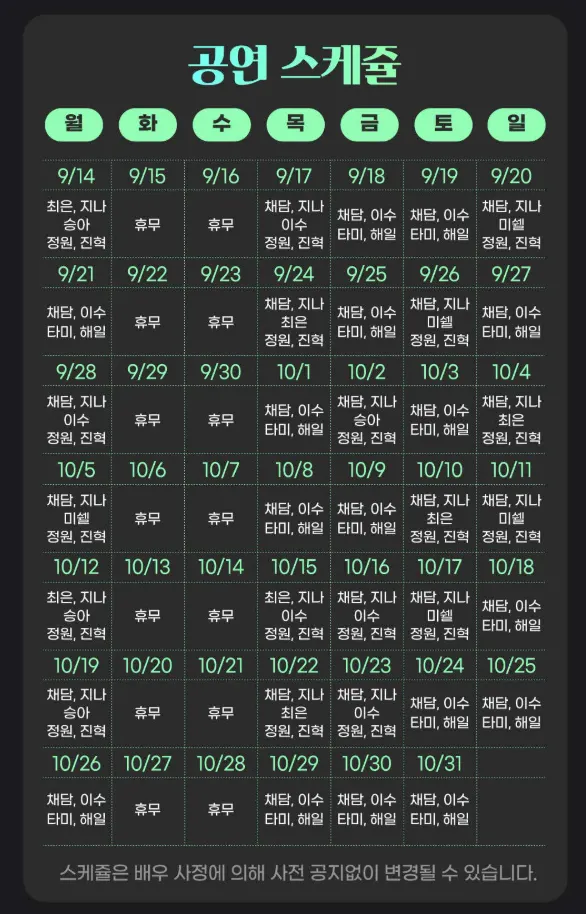586x914 pixels.
Task: Click the 10/5 date label
Action: (76, 469)
